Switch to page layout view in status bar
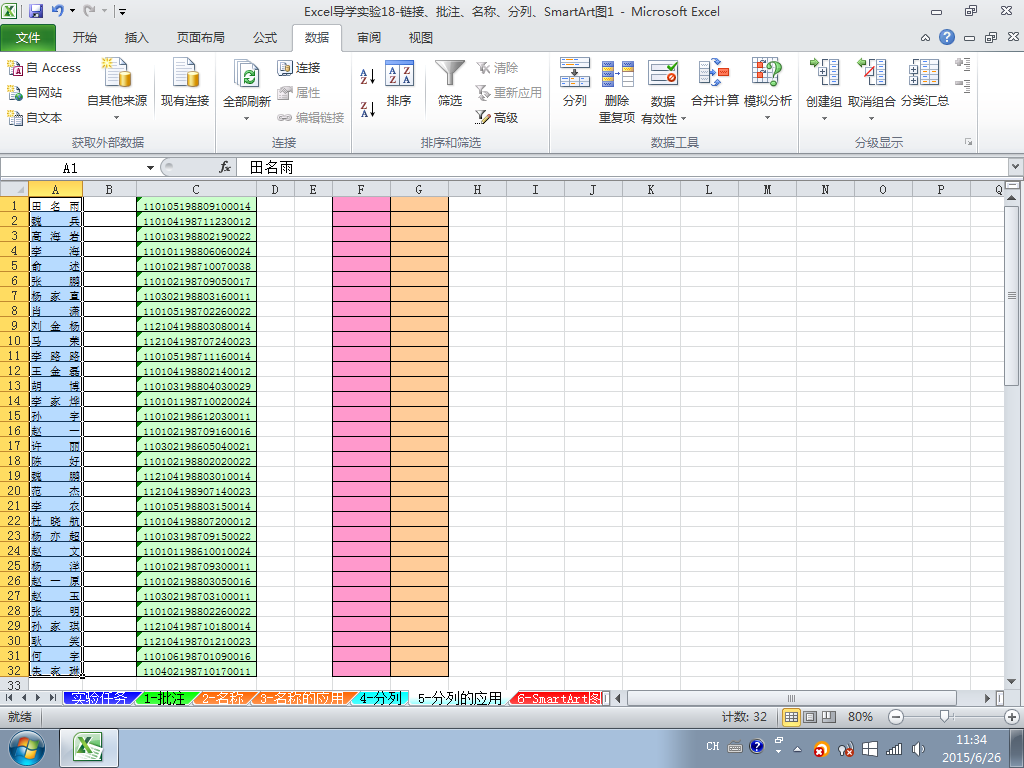The image size is (1024, 768). pos(810,717)
